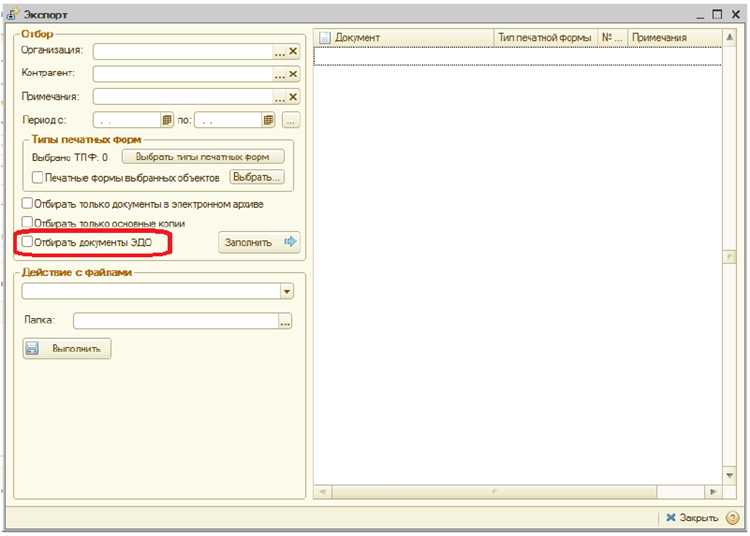Enable Отбирать документы ЭДО checkbox
Screen dimensions: 750x536
(27, 242)
